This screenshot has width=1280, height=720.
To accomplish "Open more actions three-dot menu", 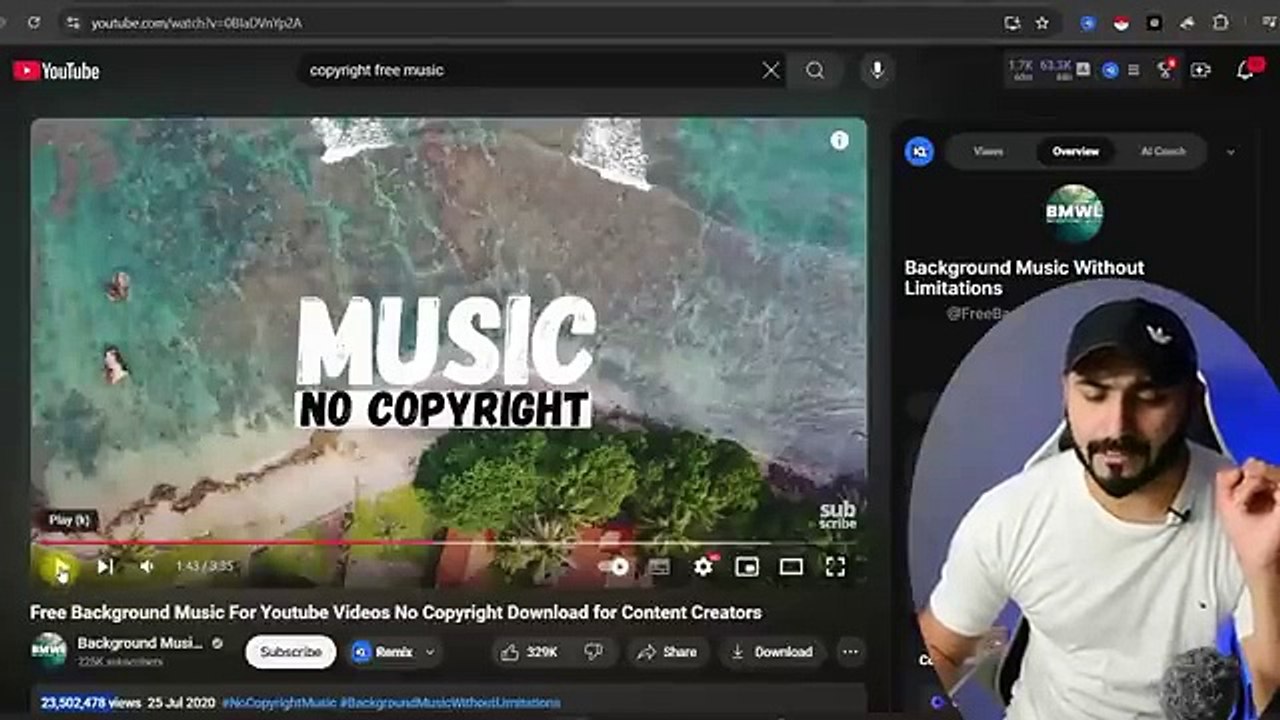I will (x=850, y=652).
